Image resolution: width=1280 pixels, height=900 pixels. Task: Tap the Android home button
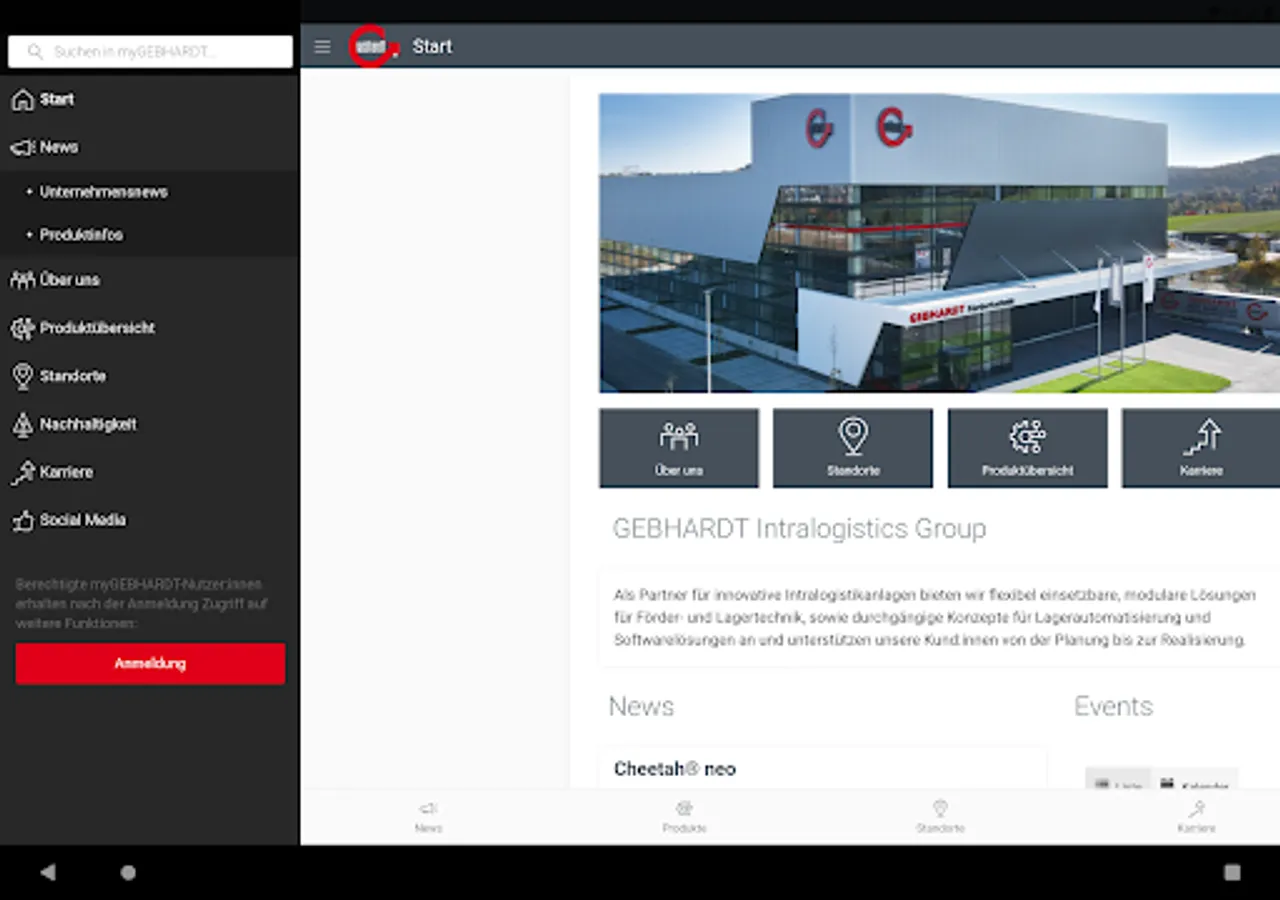coord(128,872)
